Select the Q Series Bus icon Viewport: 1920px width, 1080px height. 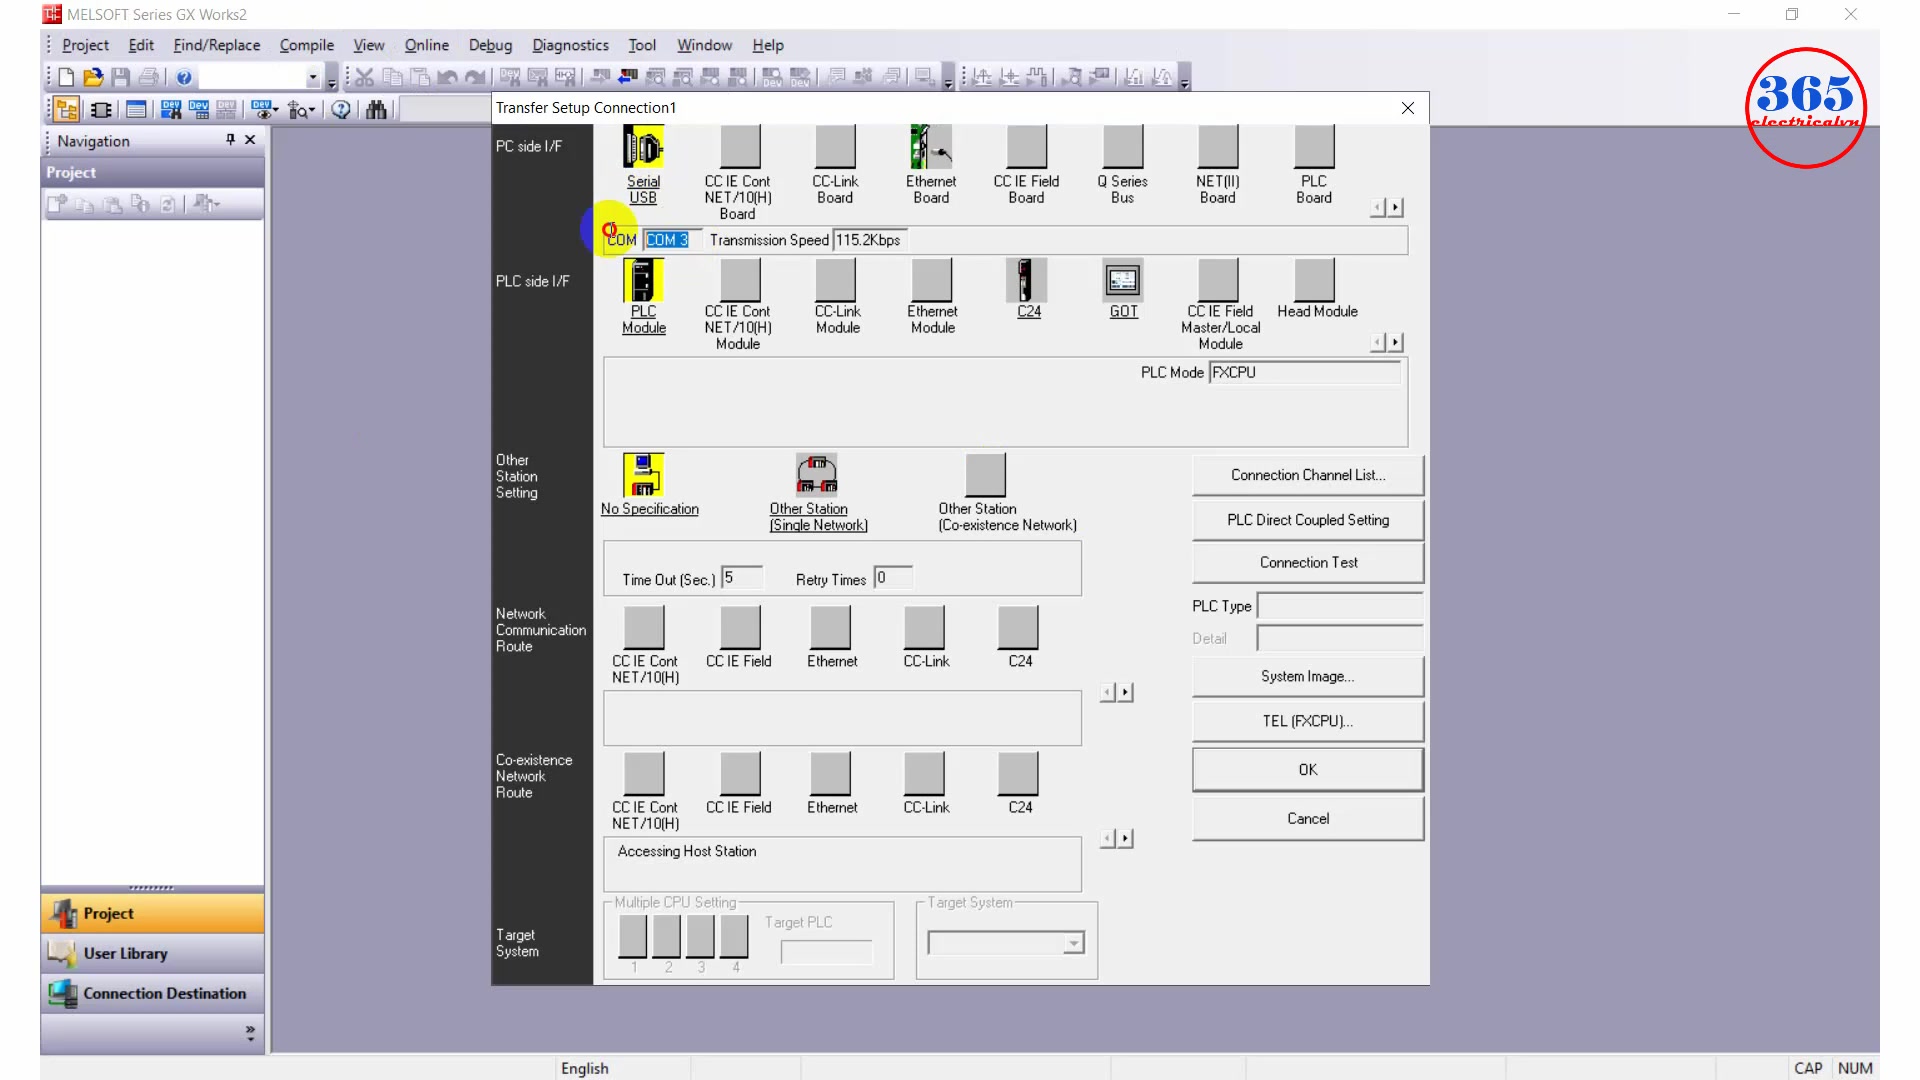pos(1122,147)
